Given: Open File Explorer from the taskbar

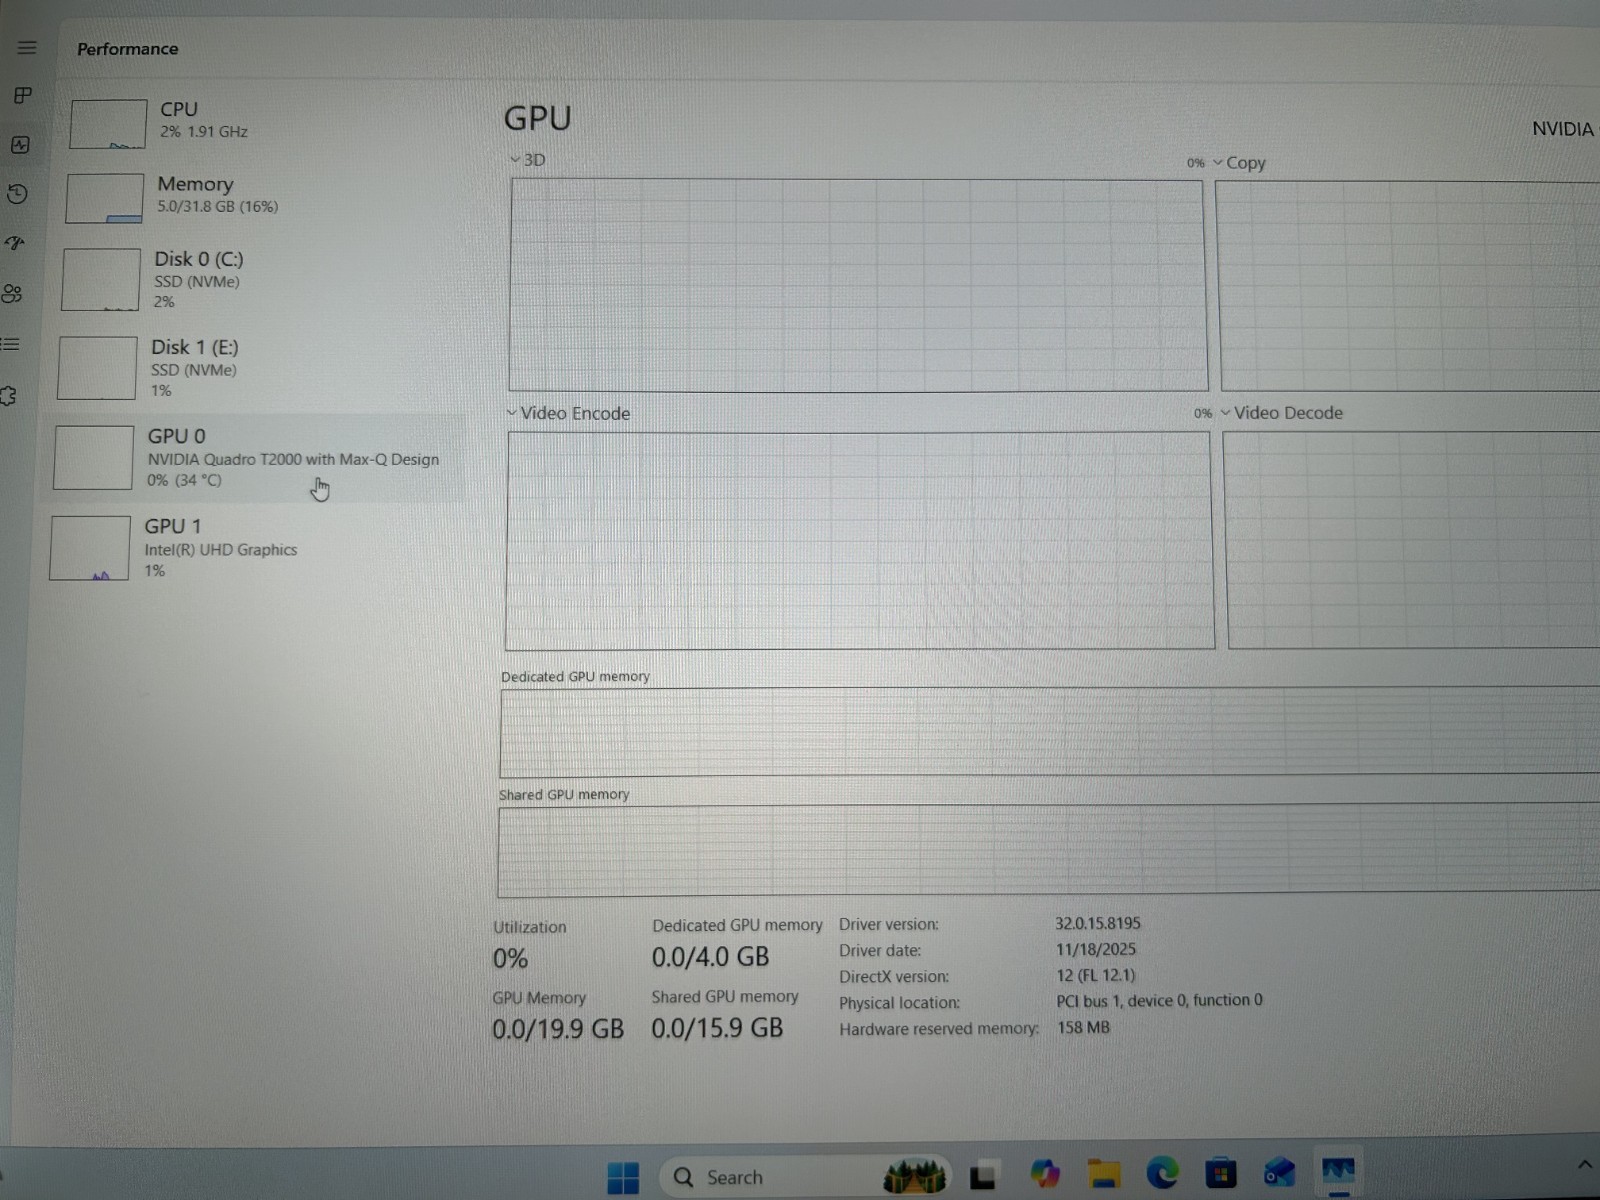Looking at the screenshot, I should point(1104,1172).
